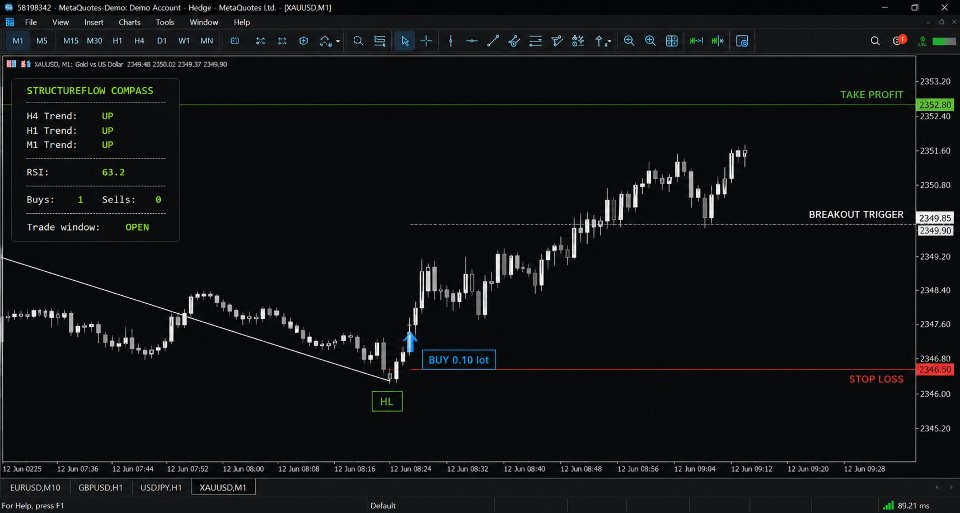Screen dimensions: 960x513
Task: Click the green upward-arrow icon beside the level bar
Action: coord(921,41)
